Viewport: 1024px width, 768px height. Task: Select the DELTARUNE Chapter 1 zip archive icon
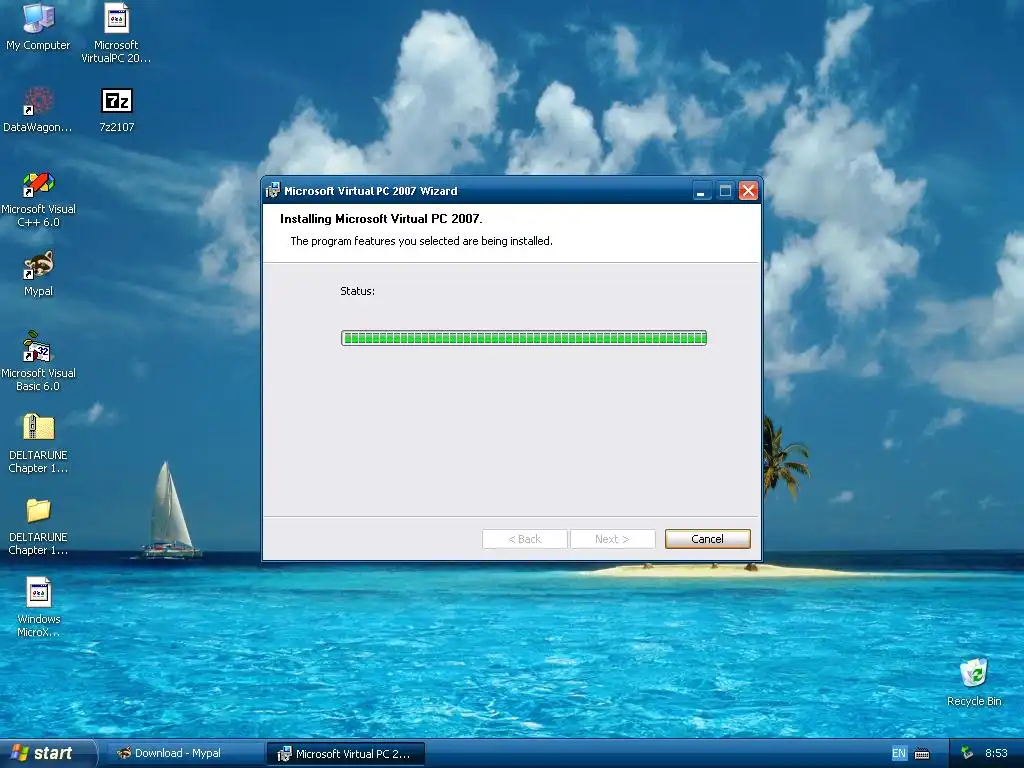(39, 444)
